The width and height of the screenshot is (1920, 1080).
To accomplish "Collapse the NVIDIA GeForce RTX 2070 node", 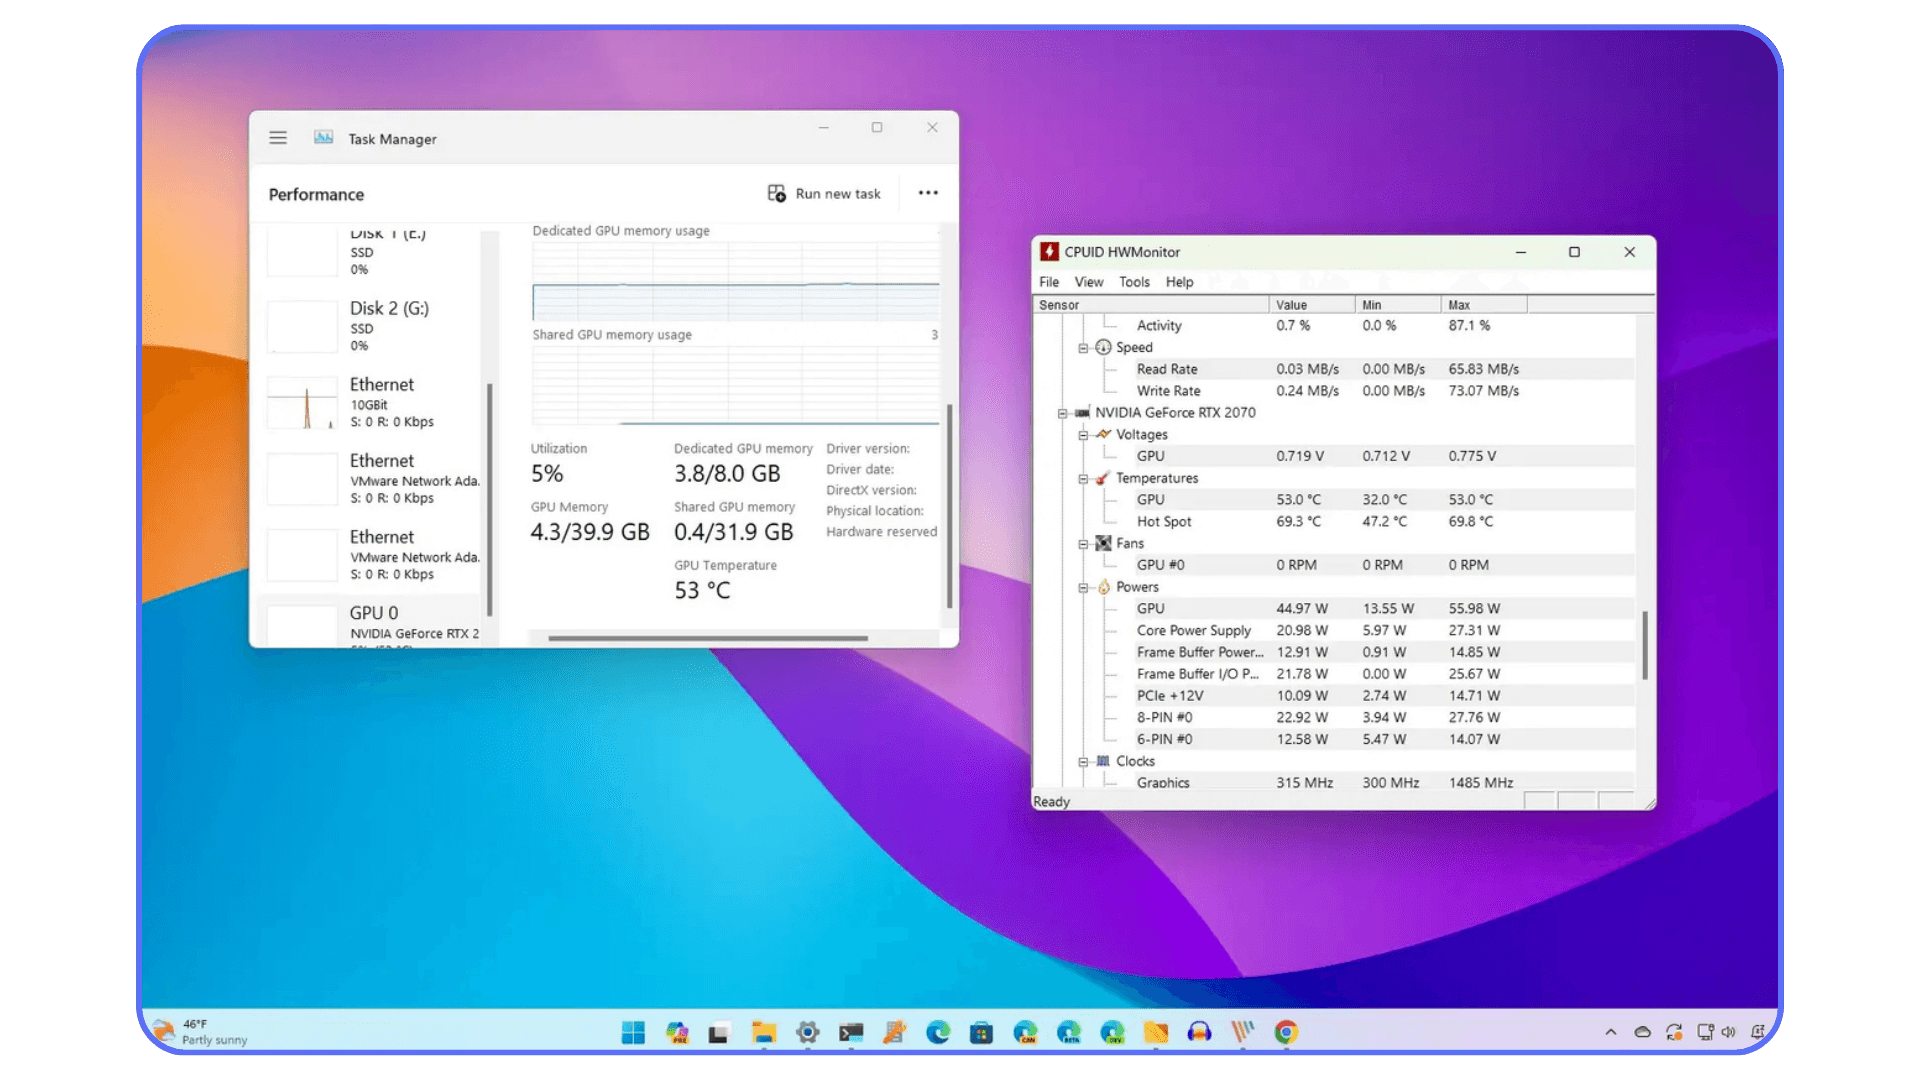I will (1062, 413).
